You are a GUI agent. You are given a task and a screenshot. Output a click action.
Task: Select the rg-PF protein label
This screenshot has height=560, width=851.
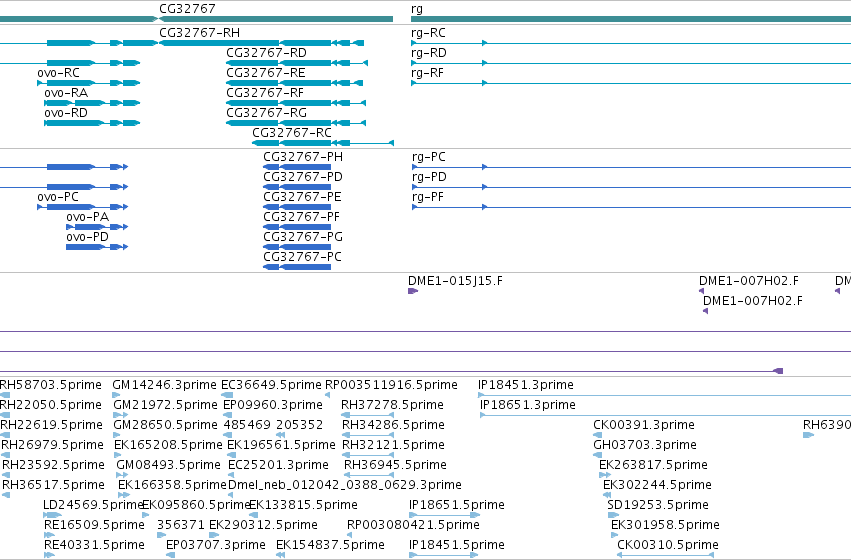428,197
